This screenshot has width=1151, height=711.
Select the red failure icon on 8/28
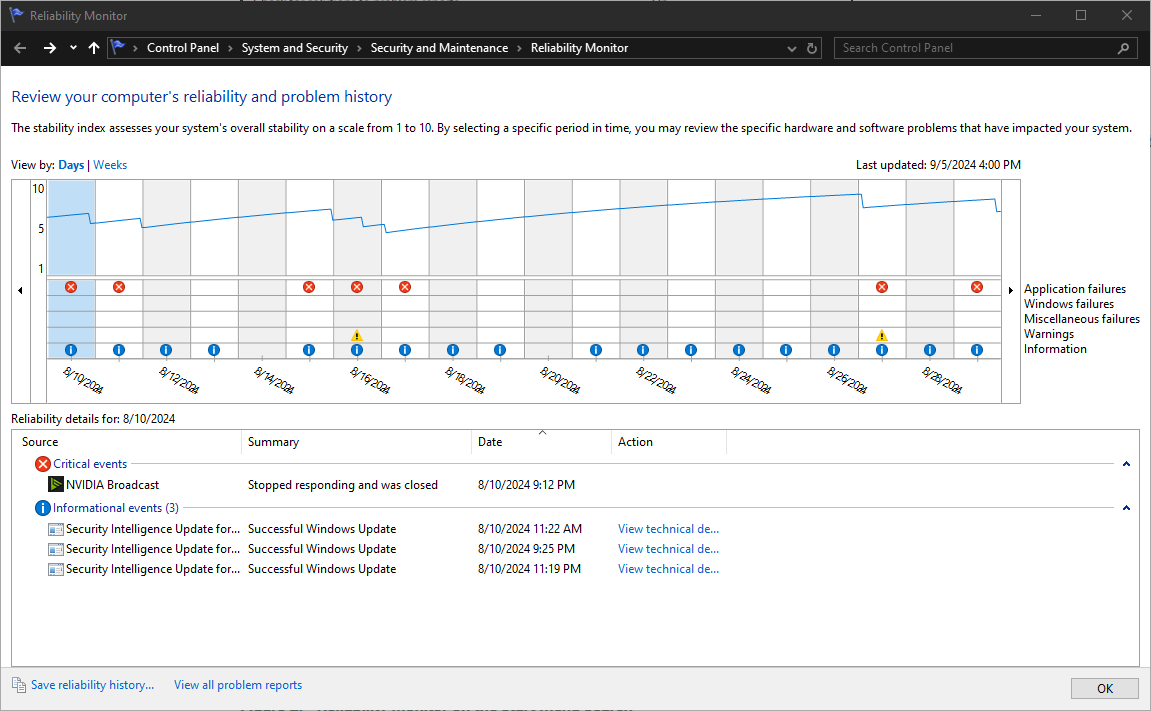(x=977, y=287)
